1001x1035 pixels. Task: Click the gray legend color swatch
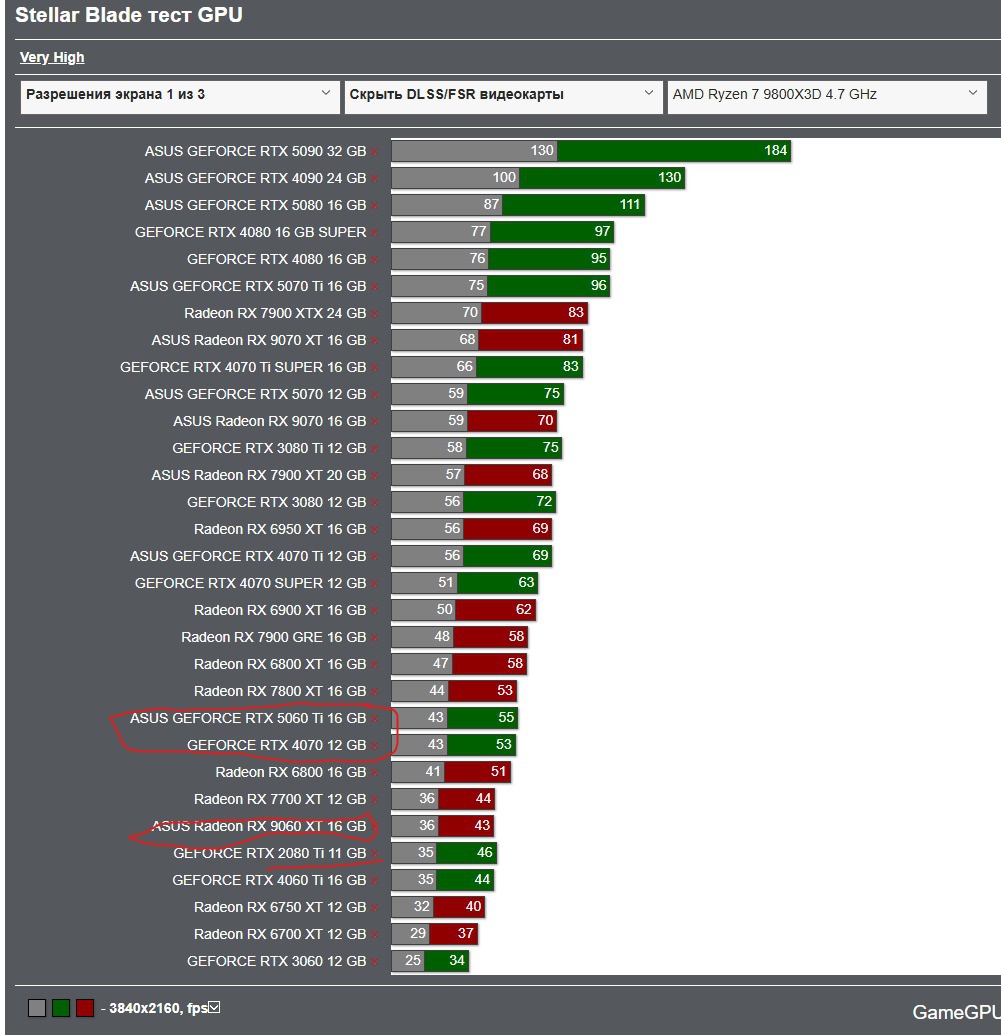(37, 1008)
